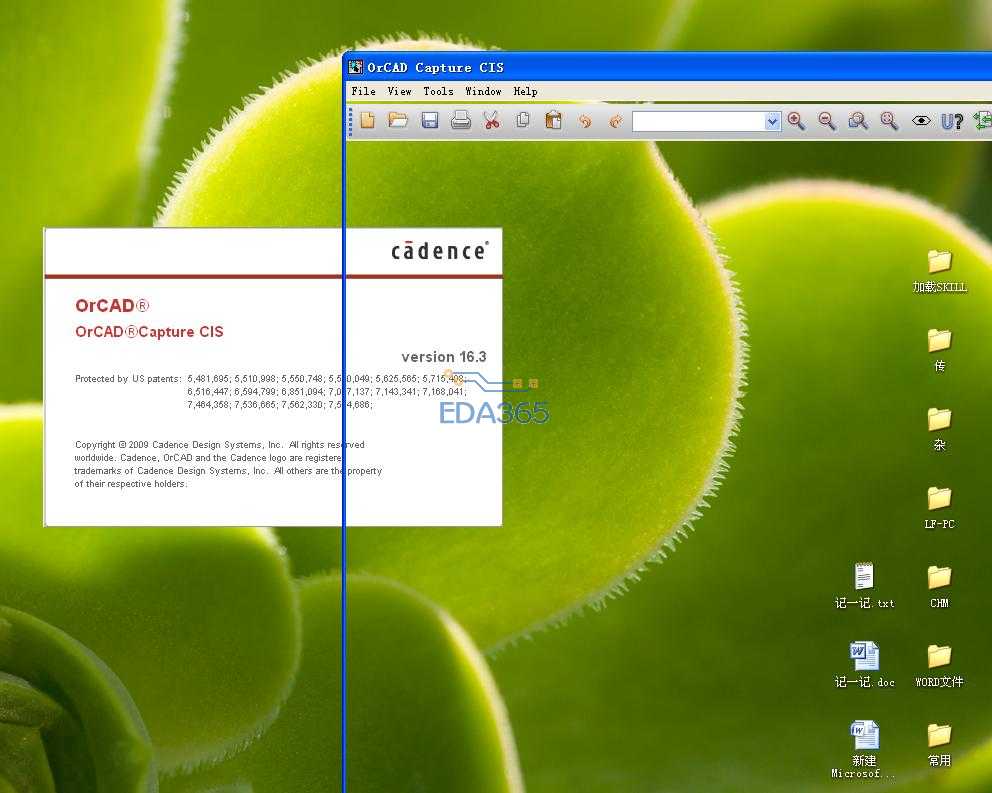Expand the toolbar part dropdown arrow

(x=772, y=121)
